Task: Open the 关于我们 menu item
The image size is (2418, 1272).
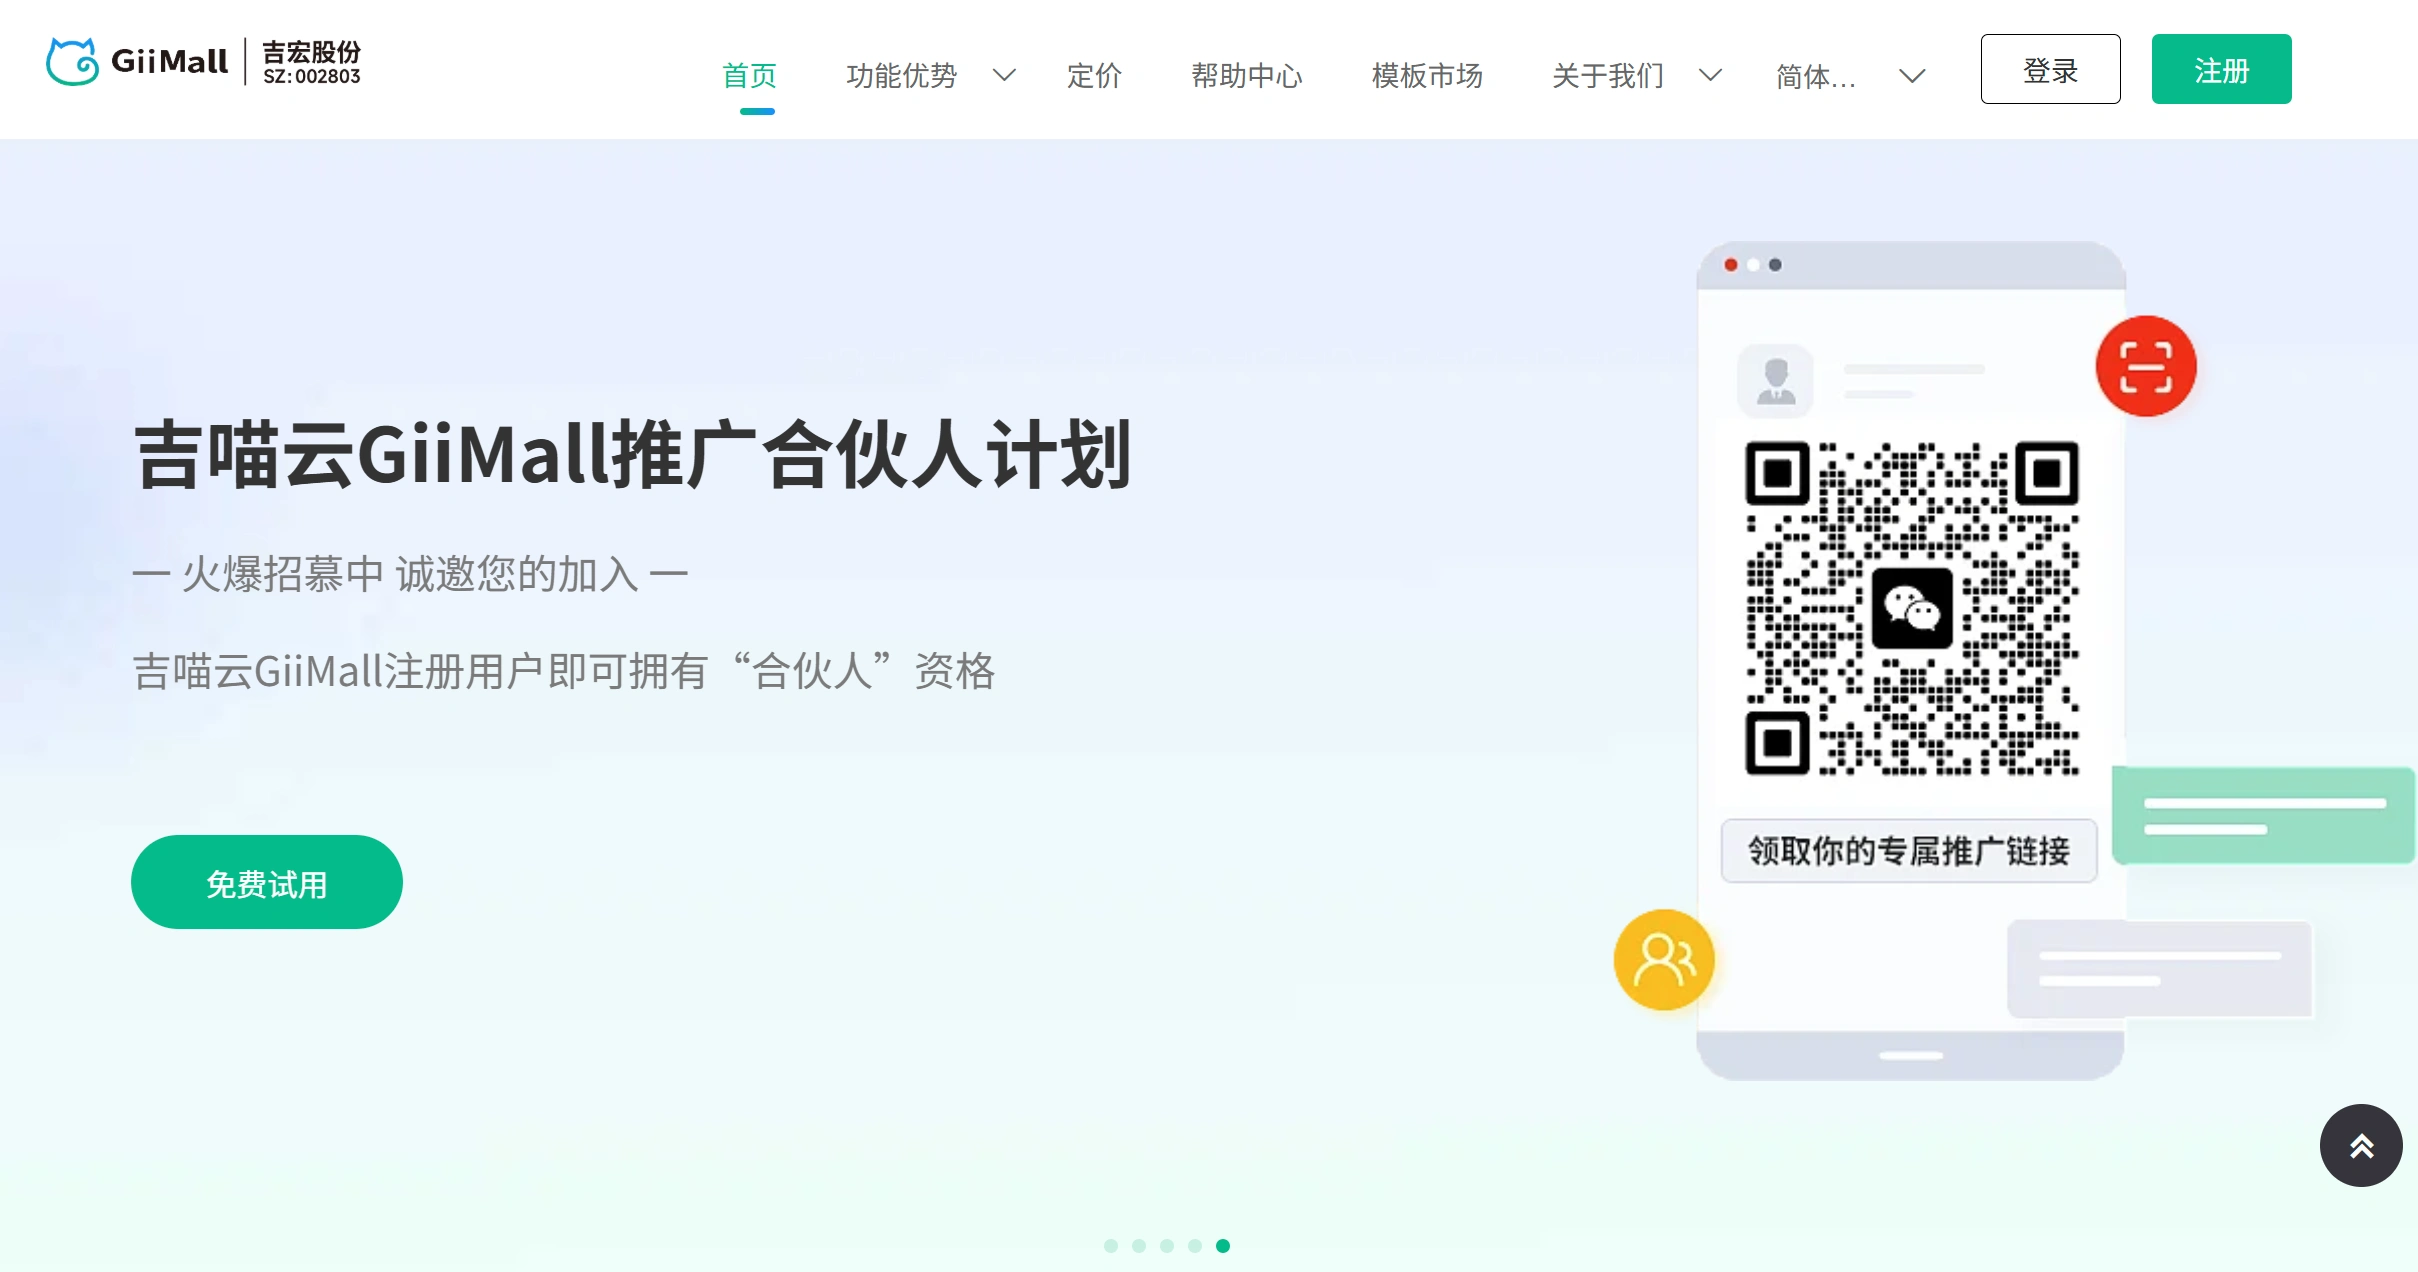Action: click(1608, 75)
